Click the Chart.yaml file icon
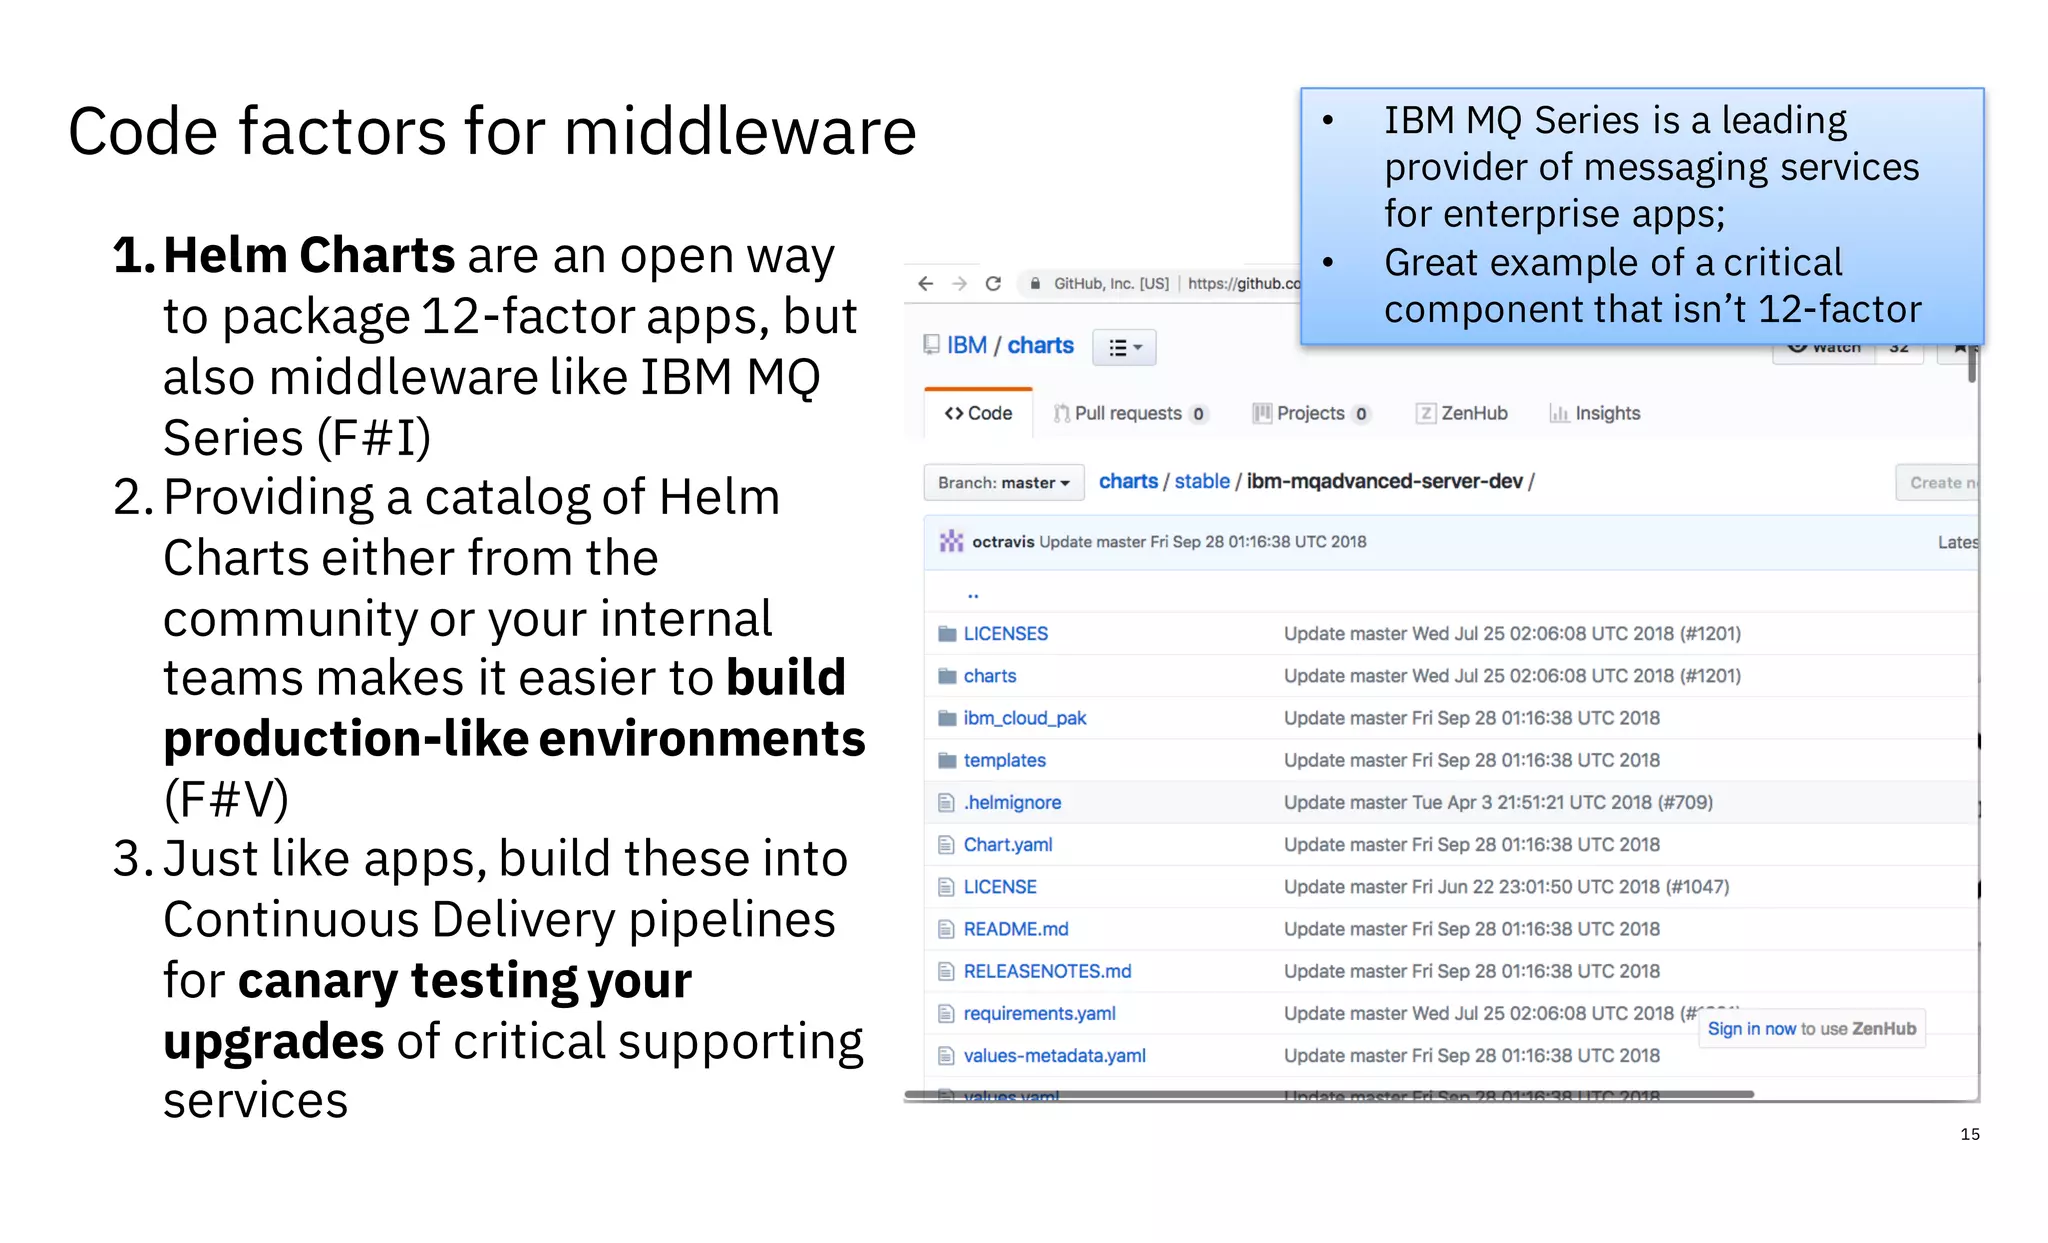 pyautogui.click(x=946, y=845)
